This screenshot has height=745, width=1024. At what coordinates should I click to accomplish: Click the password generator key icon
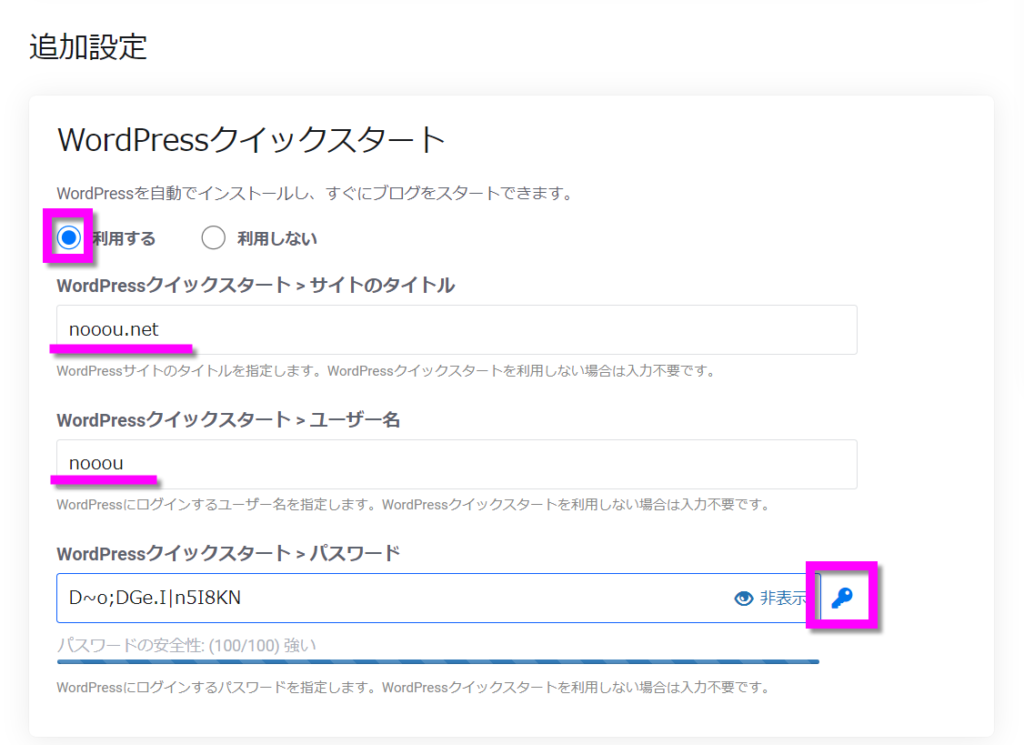pyautogui.click(x=842, y=597)
